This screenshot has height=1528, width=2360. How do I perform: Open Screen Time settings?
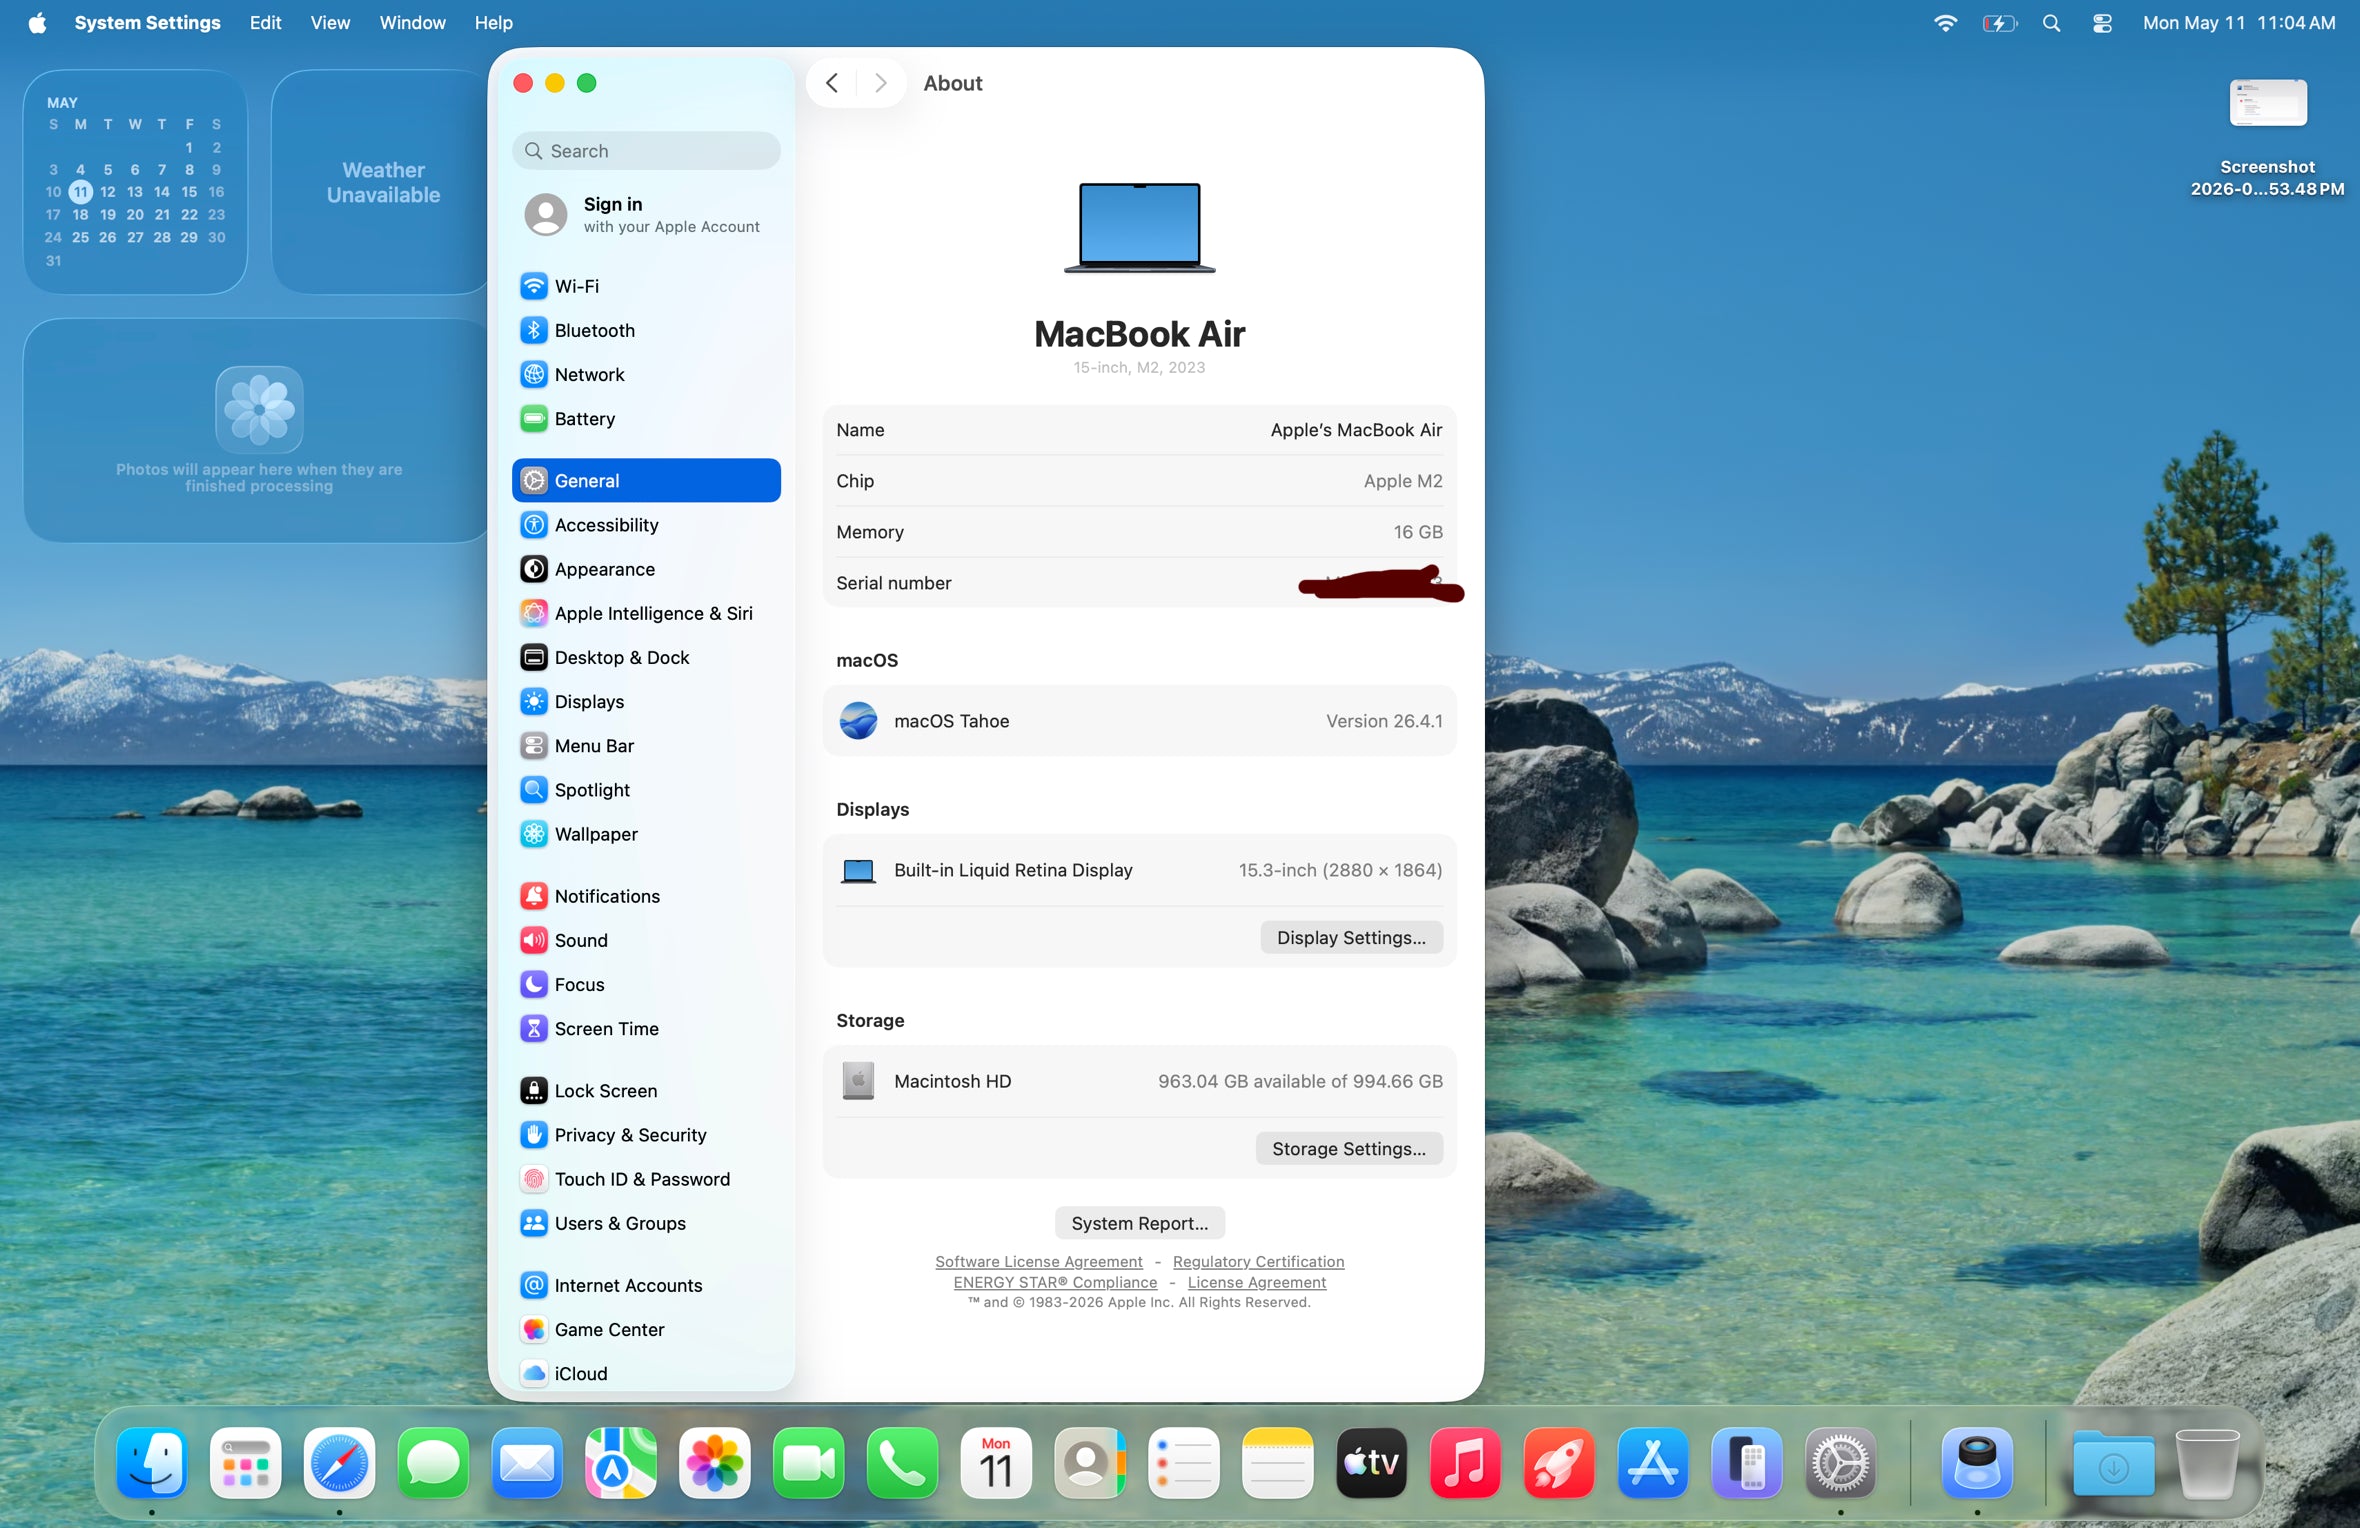tap(646, 1029)
